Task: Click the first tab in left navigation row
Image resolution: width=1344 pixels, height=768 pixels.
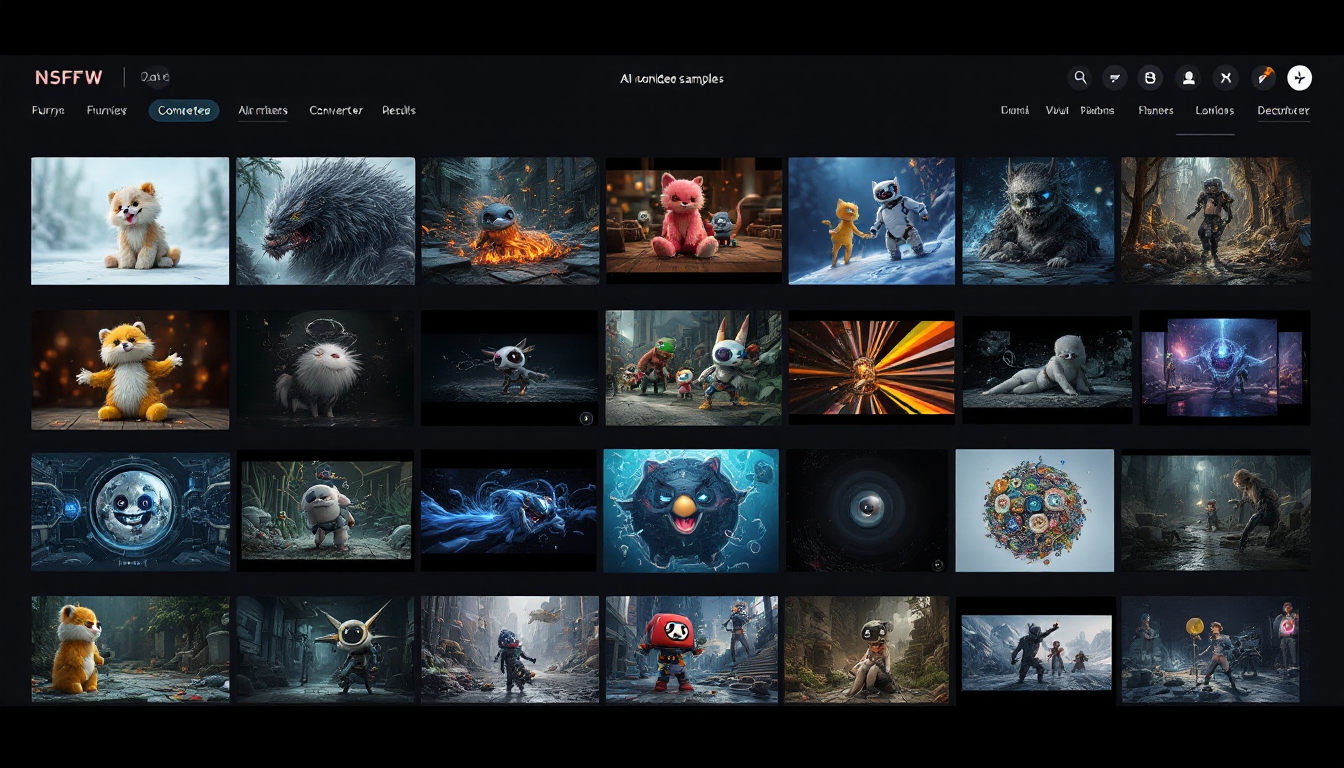Action: 48,110
